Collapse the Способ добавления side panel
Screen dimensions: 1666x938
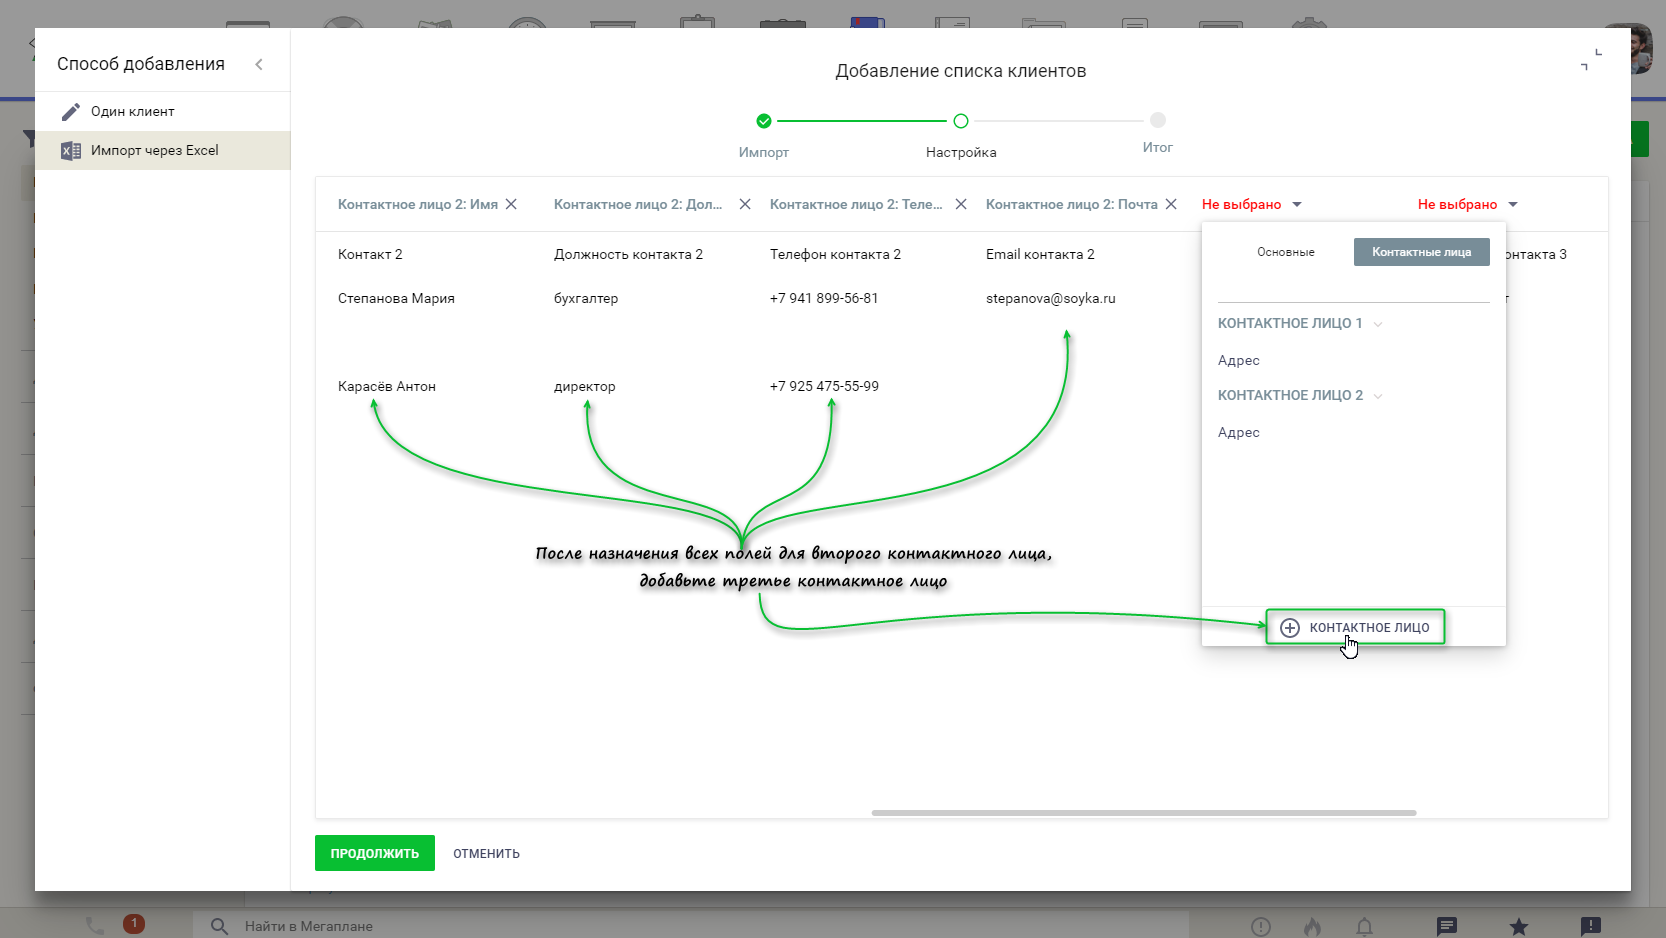(259, 64)
